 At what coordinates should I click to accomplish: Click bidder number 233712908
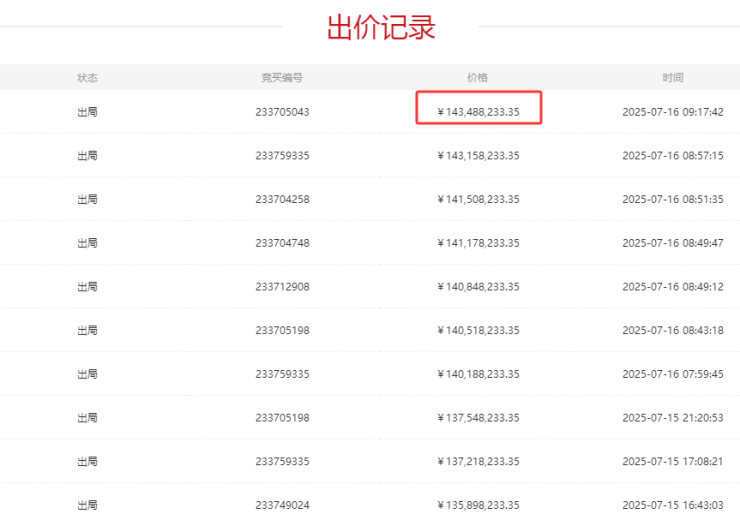click(x=282, y=287)
